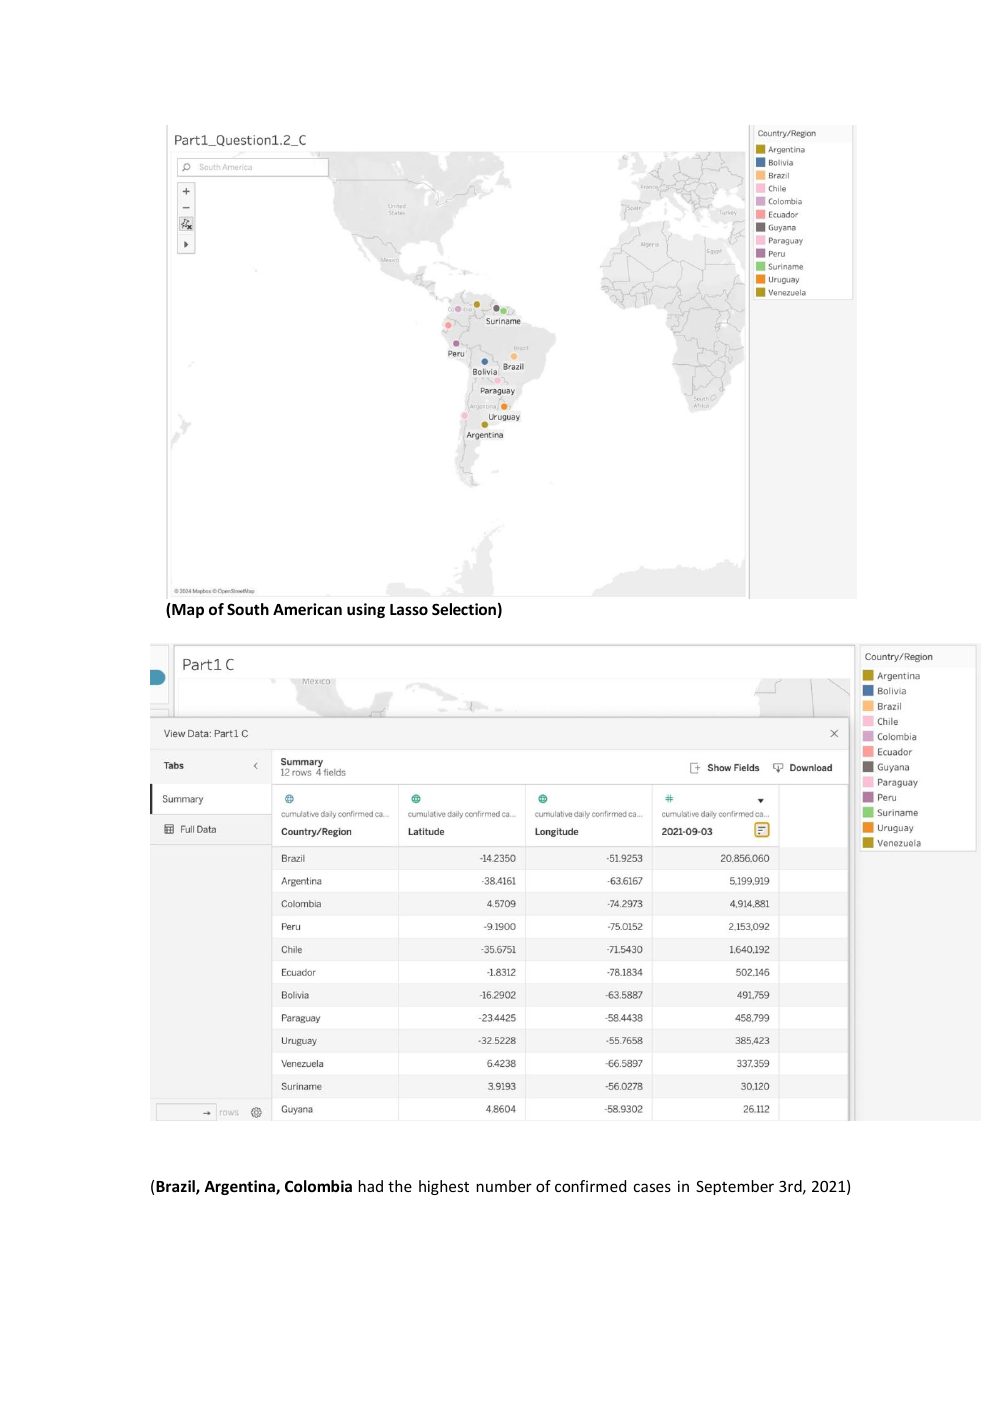The width and height of the screenshot is (993, 1404).
Task: Click the value 20,856,060
Action: coord(744,858)
